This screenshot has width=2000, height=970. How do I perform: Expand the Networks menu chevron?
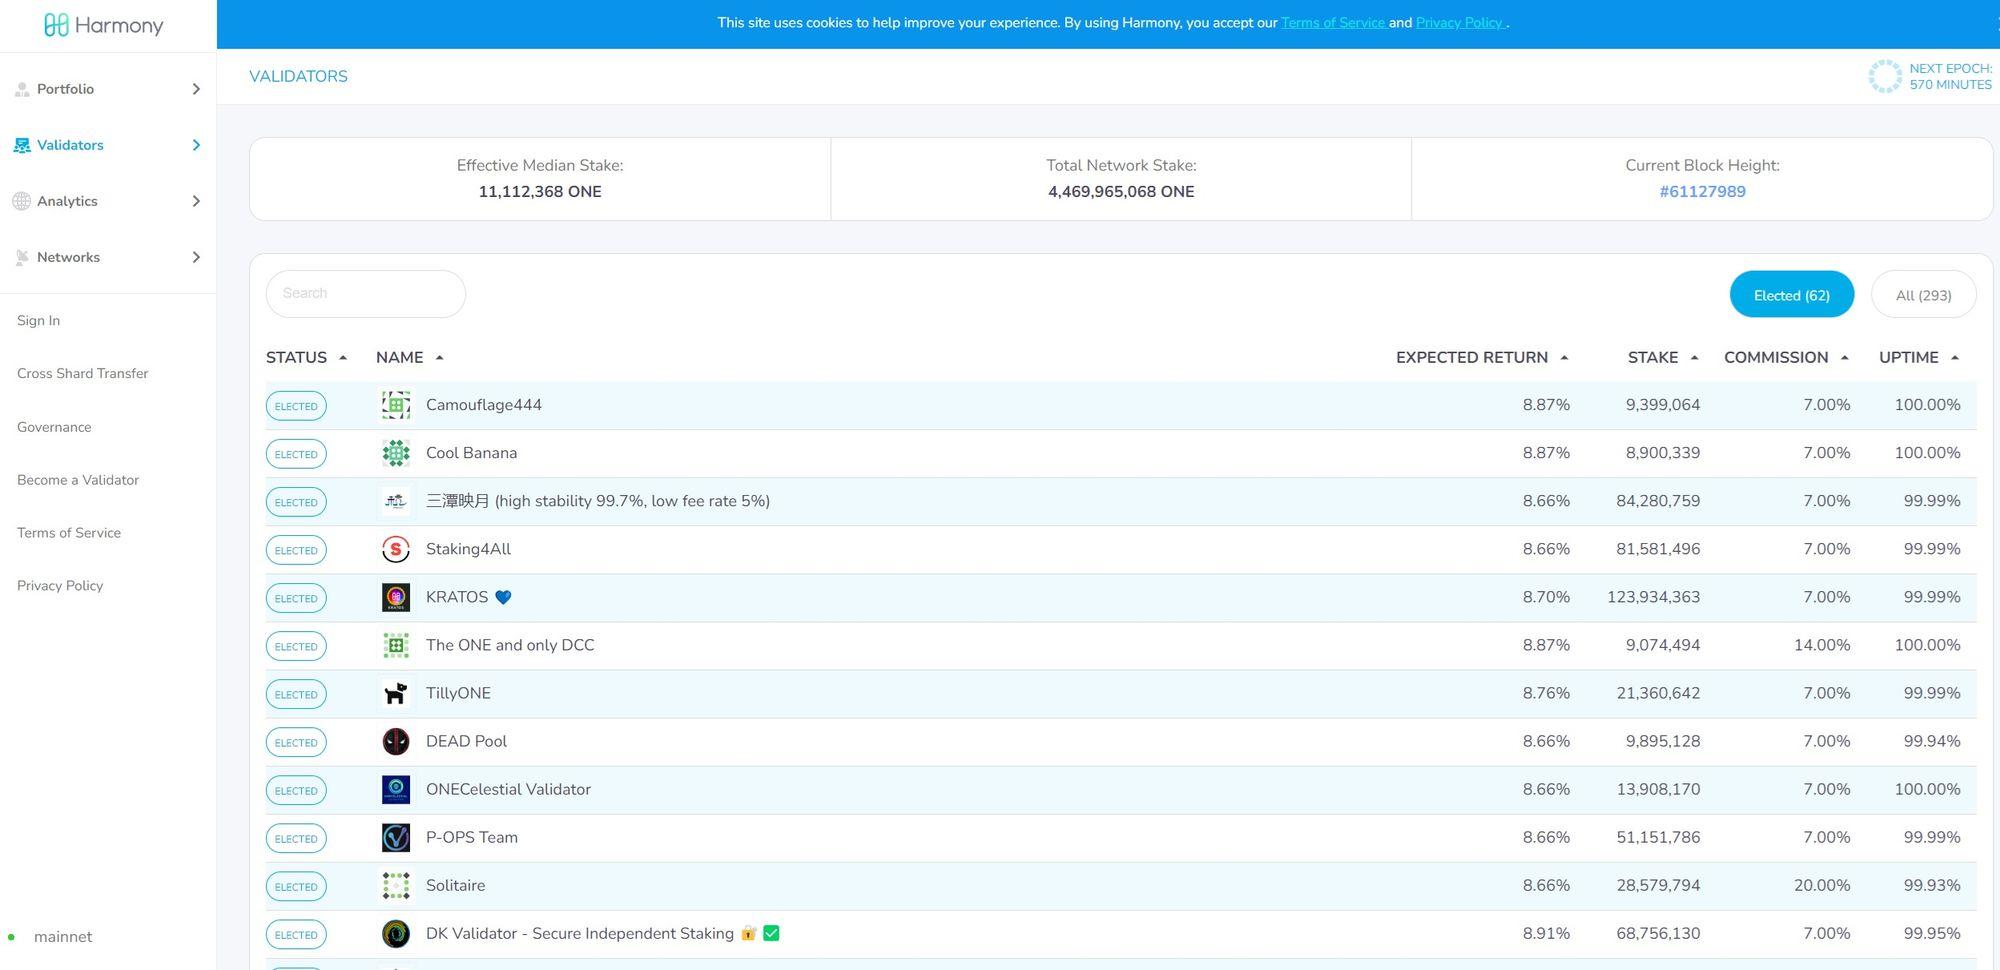point(196,257)
